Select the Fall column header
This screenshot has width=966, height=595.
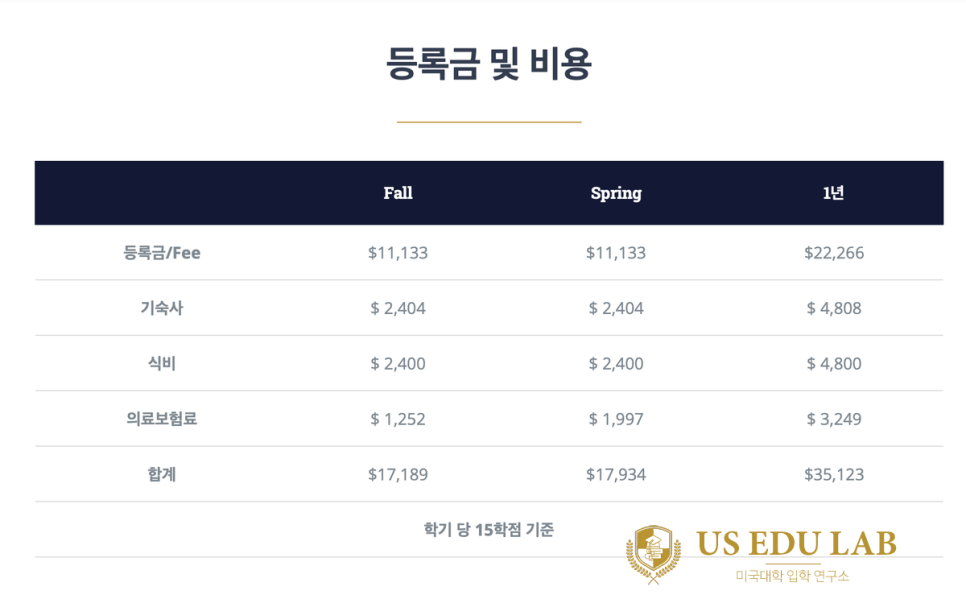pyautogui.click(x=398, y=193)
